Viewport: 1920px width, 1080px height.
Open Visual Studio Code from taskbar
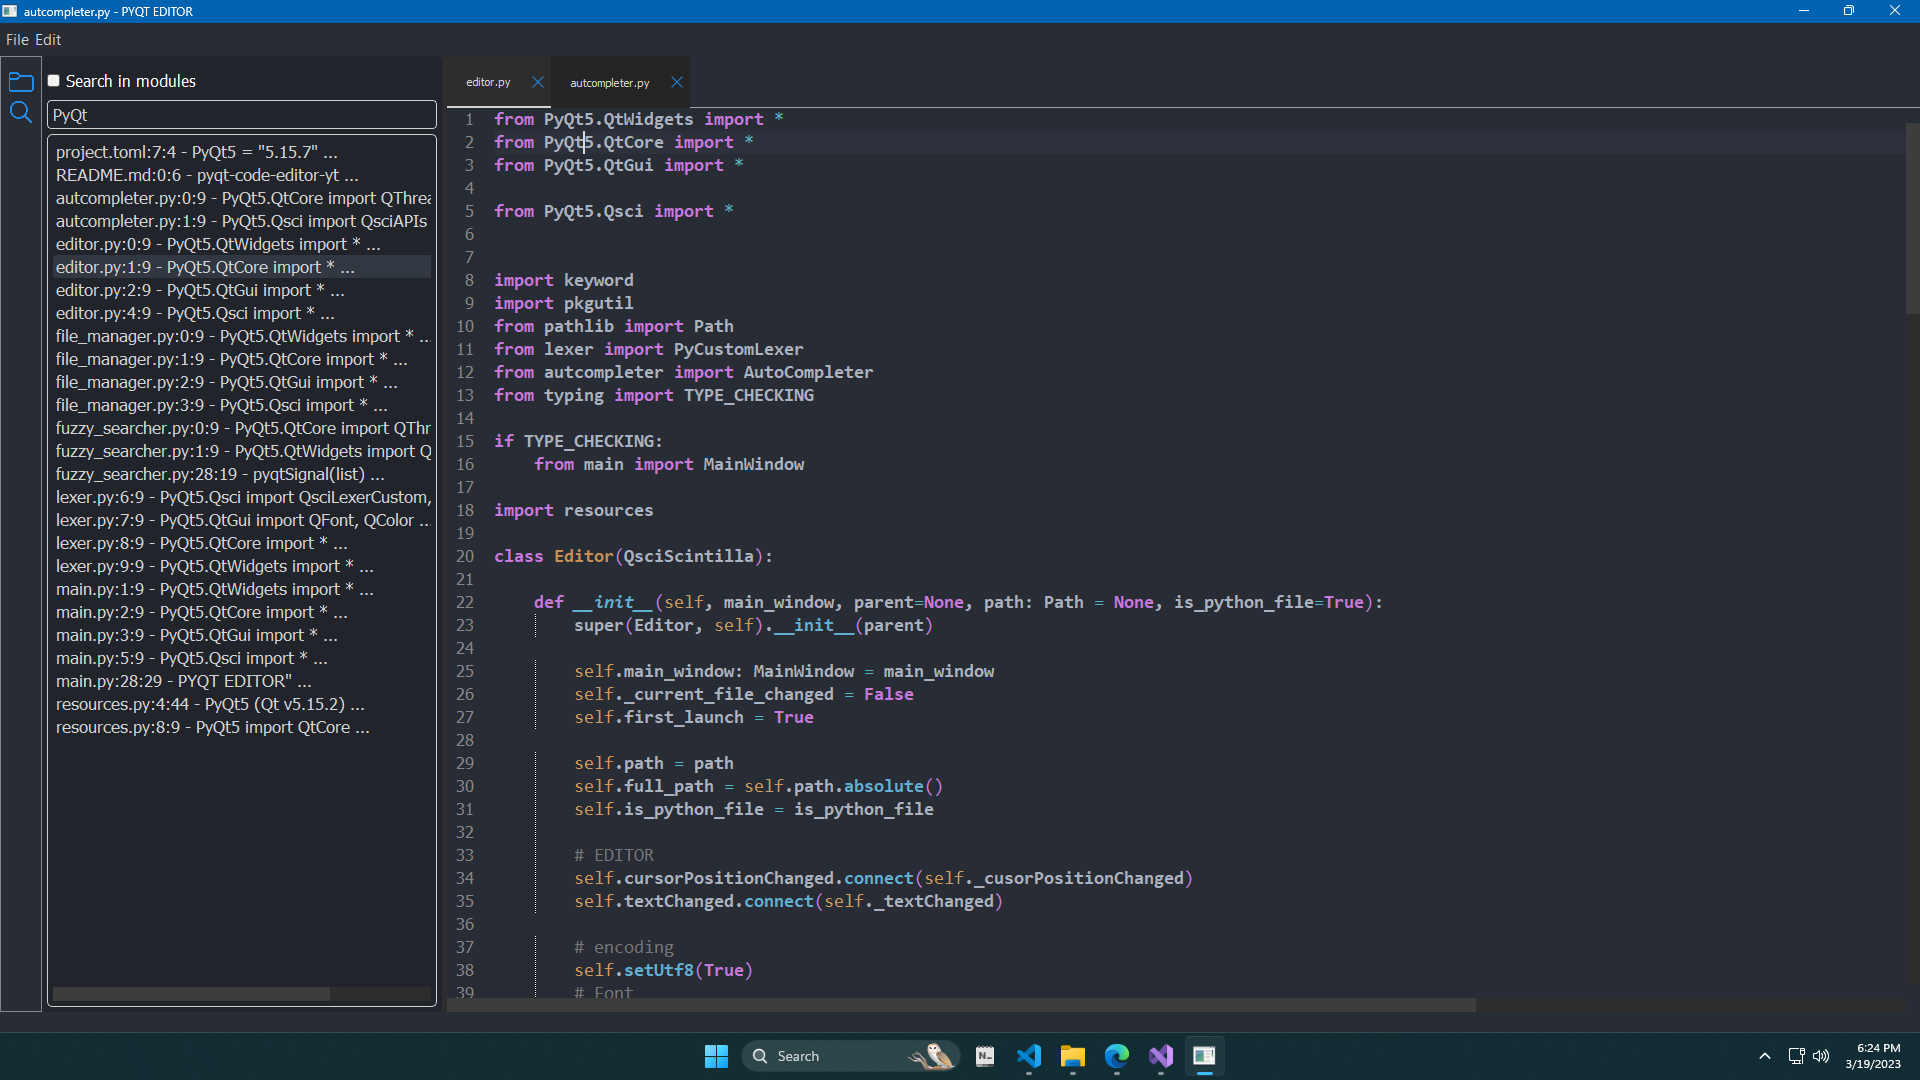coord(1029,1056)
